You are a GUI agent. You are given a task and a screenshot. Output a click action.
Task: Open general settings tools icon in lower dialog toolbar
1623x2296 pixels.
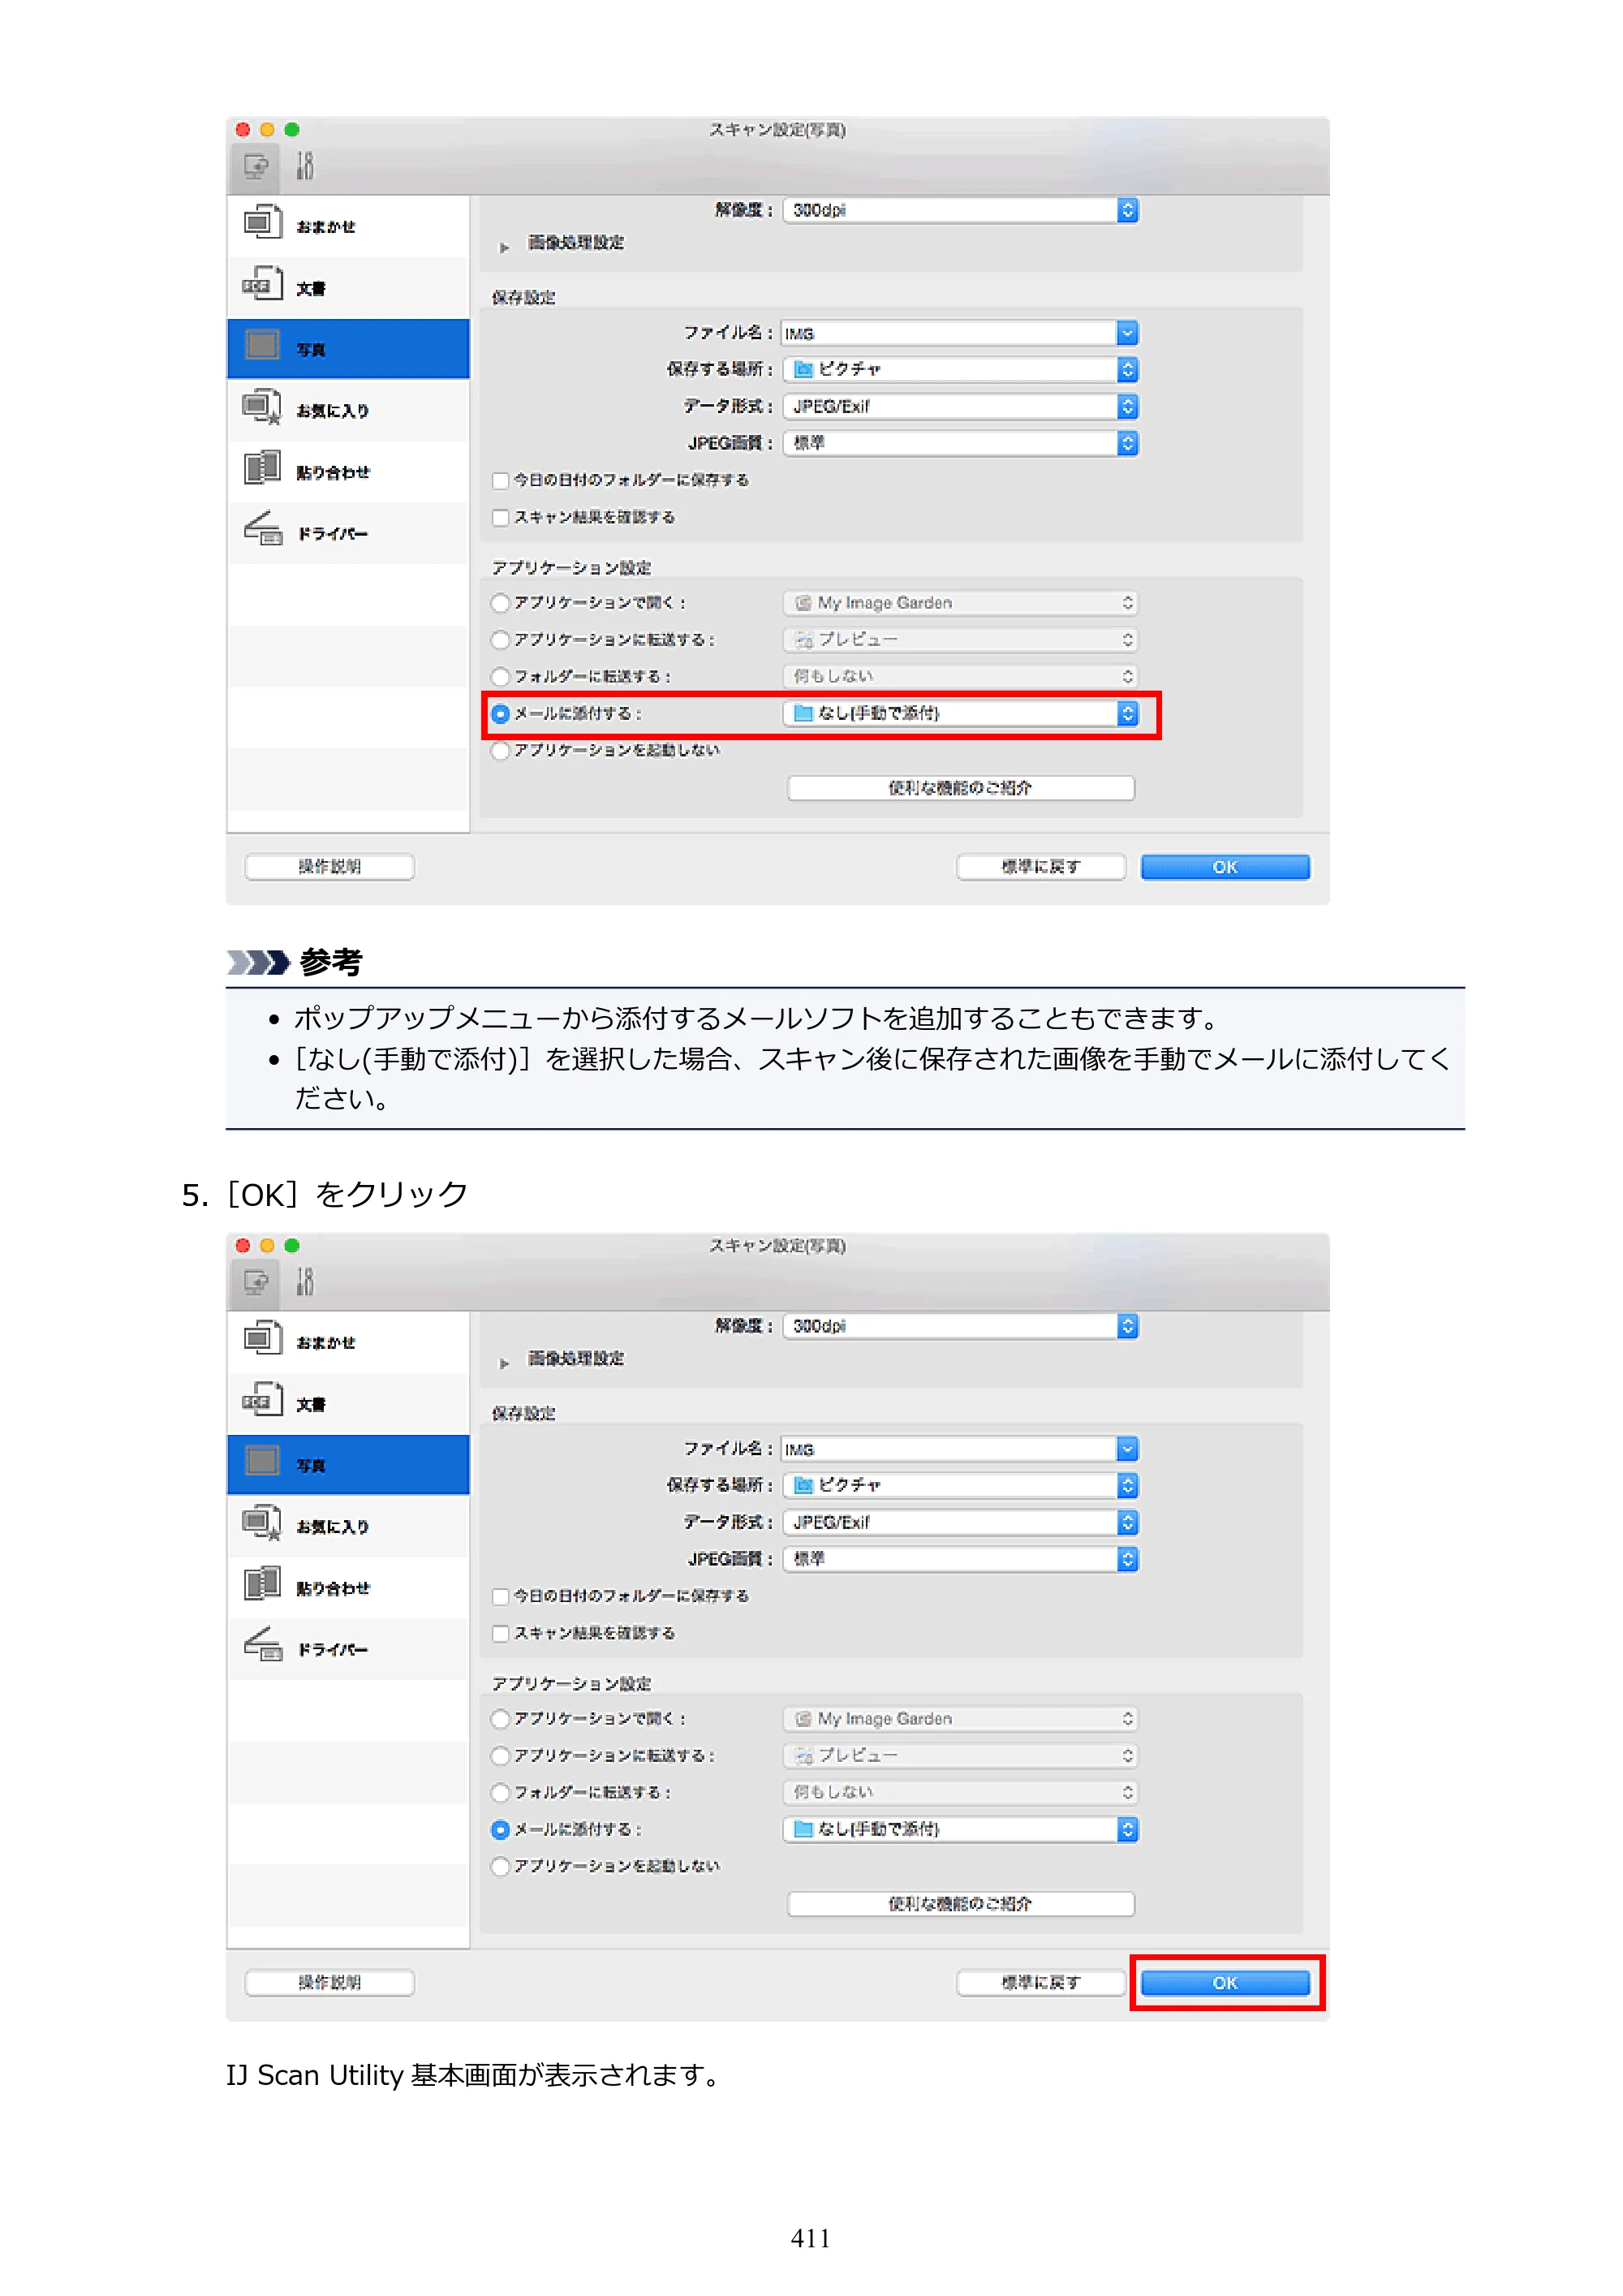pyautogui.click(x=306, y=1281)
